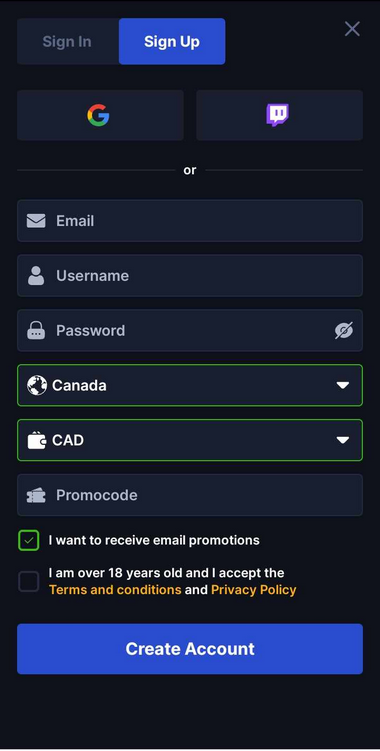Viewport: 380px width, 751px height.
Task: Click the envelope icon in Email field
Action: coord(36,221)
